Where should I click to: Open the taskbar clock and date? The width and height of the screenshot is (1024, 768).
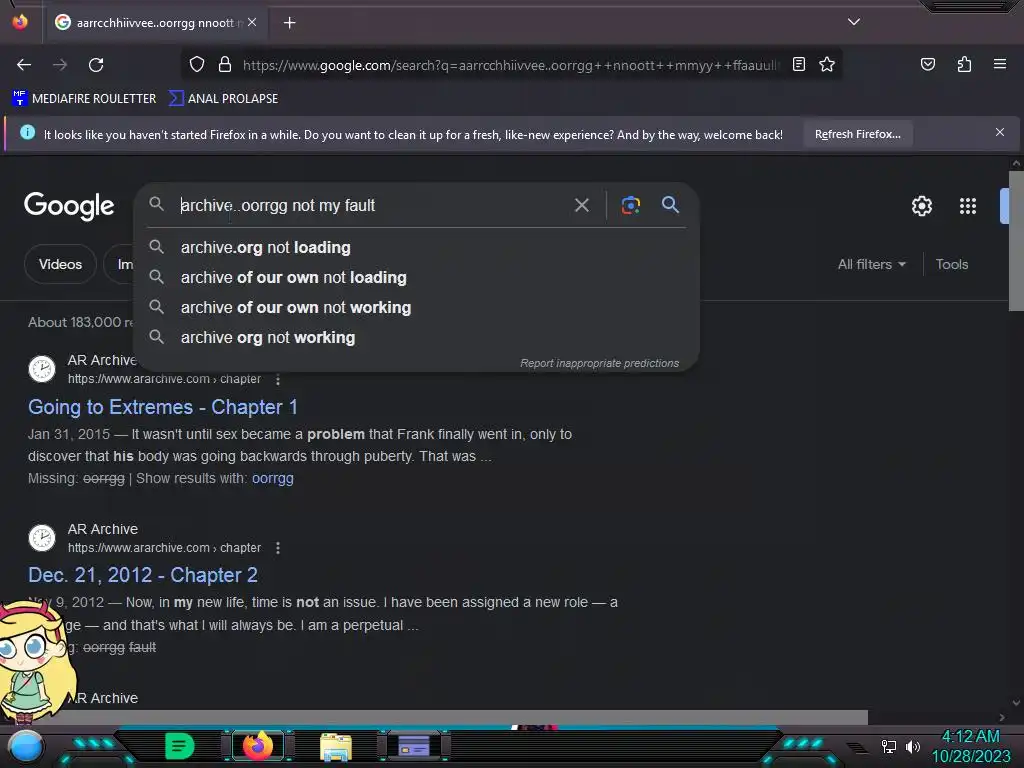pyautogui.click(x=970, y=746)
